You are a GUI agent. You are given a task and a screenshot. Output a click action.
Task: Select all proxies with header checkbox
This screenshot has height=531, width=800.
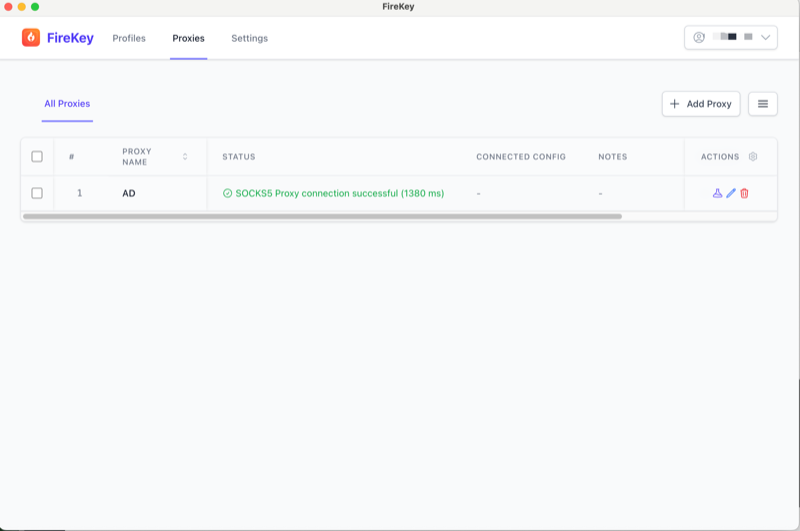tap(37, 157)
